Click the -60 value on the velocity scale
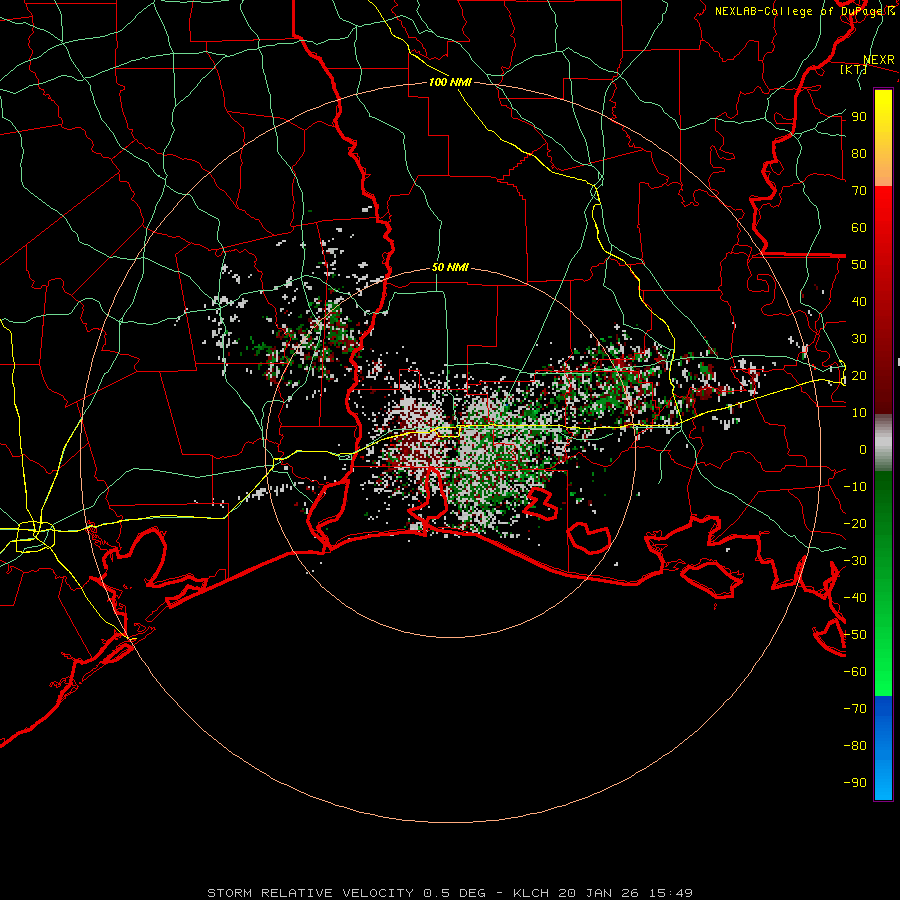This screenshot has height=900, width=900. 855,672
